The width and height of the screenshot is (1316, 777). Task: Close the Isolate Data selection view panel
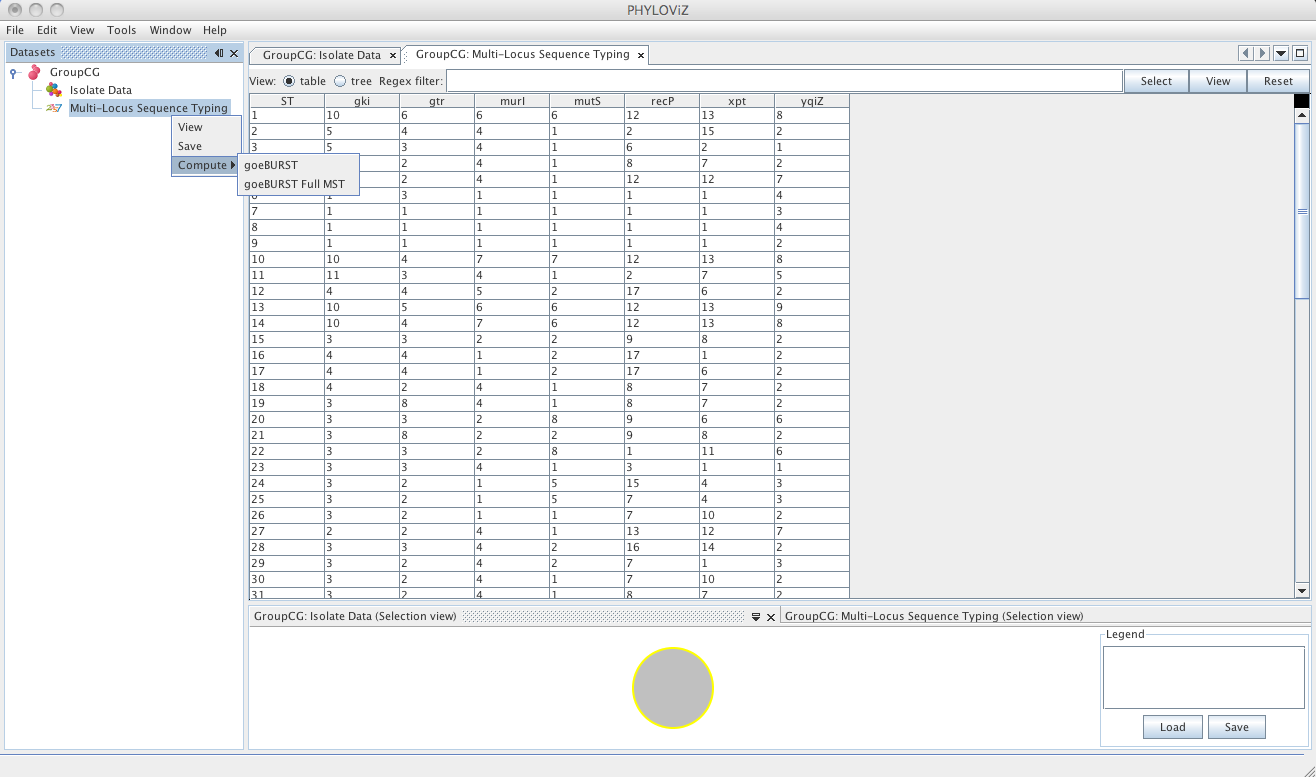tap(771, 617)
